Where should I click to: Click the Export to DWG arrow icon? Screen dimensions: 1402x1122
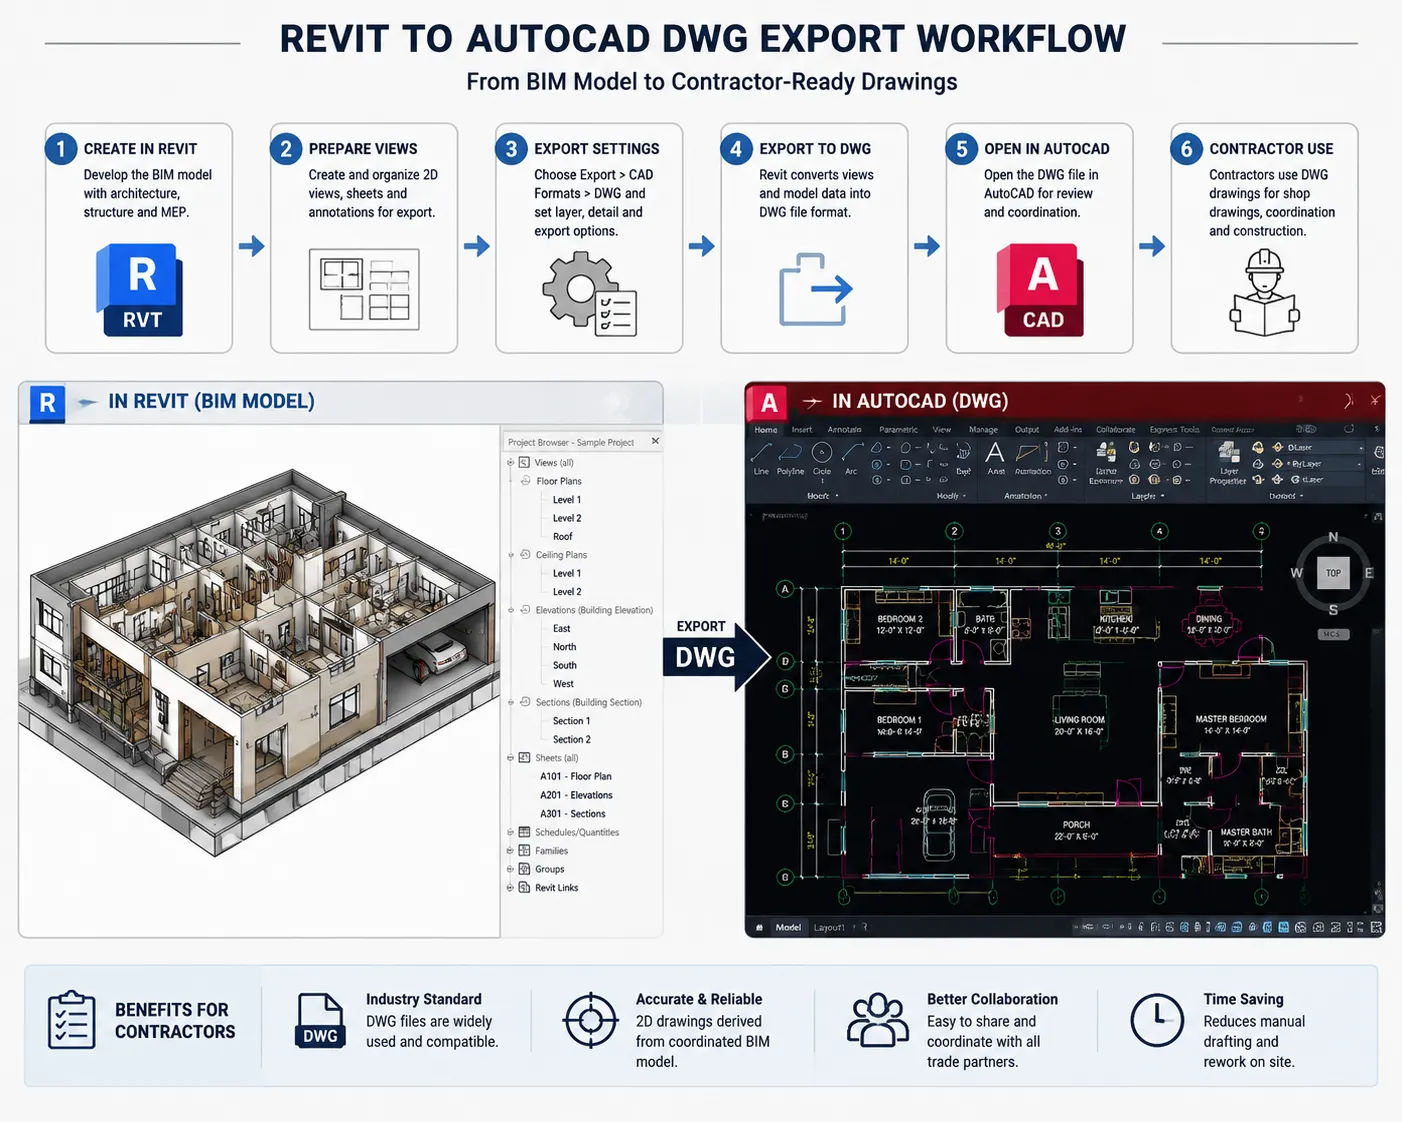point(815,289)
